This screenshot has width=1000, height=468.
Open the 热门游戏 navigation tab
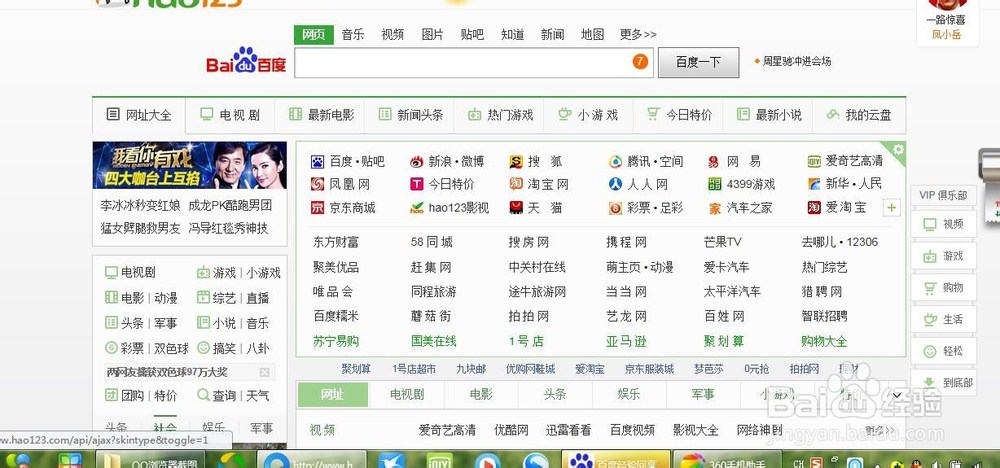click(x=501, y=115)
